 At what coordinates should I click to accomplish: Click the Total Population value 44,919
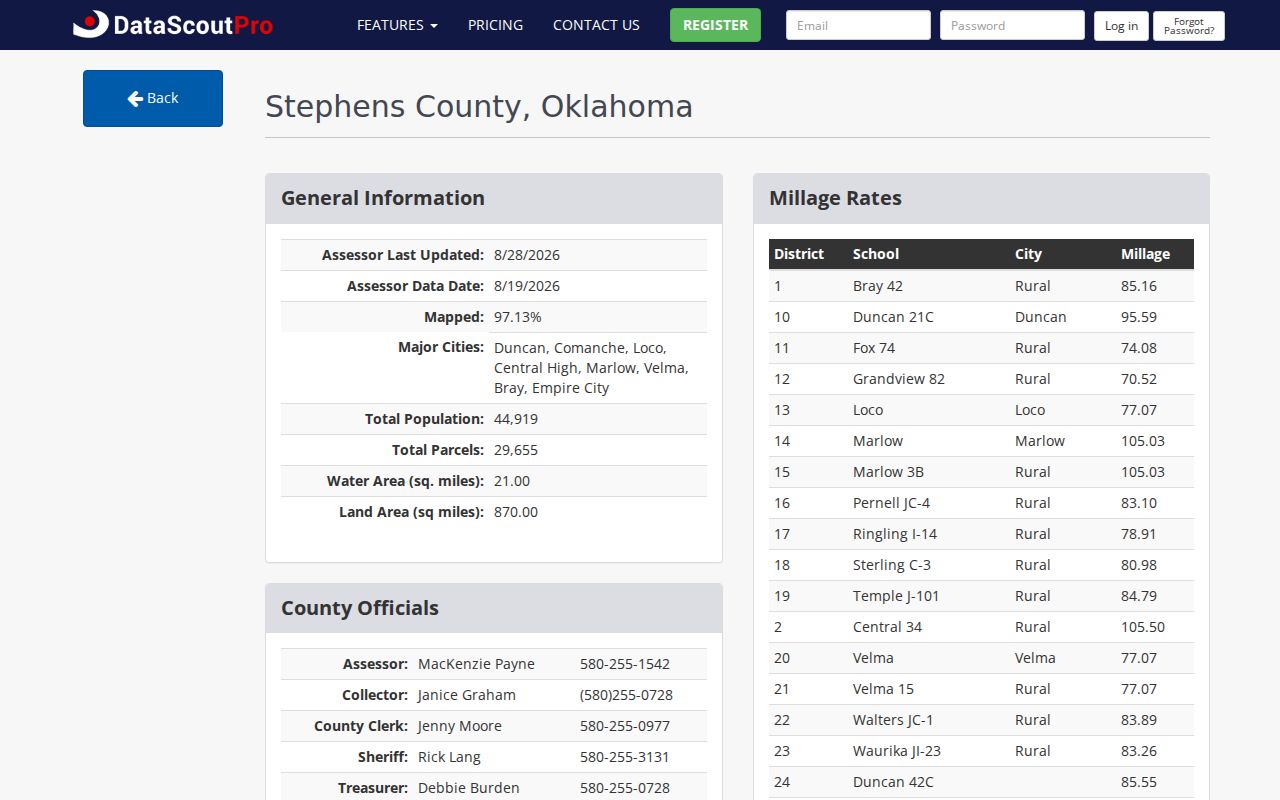tap(516, 419)
